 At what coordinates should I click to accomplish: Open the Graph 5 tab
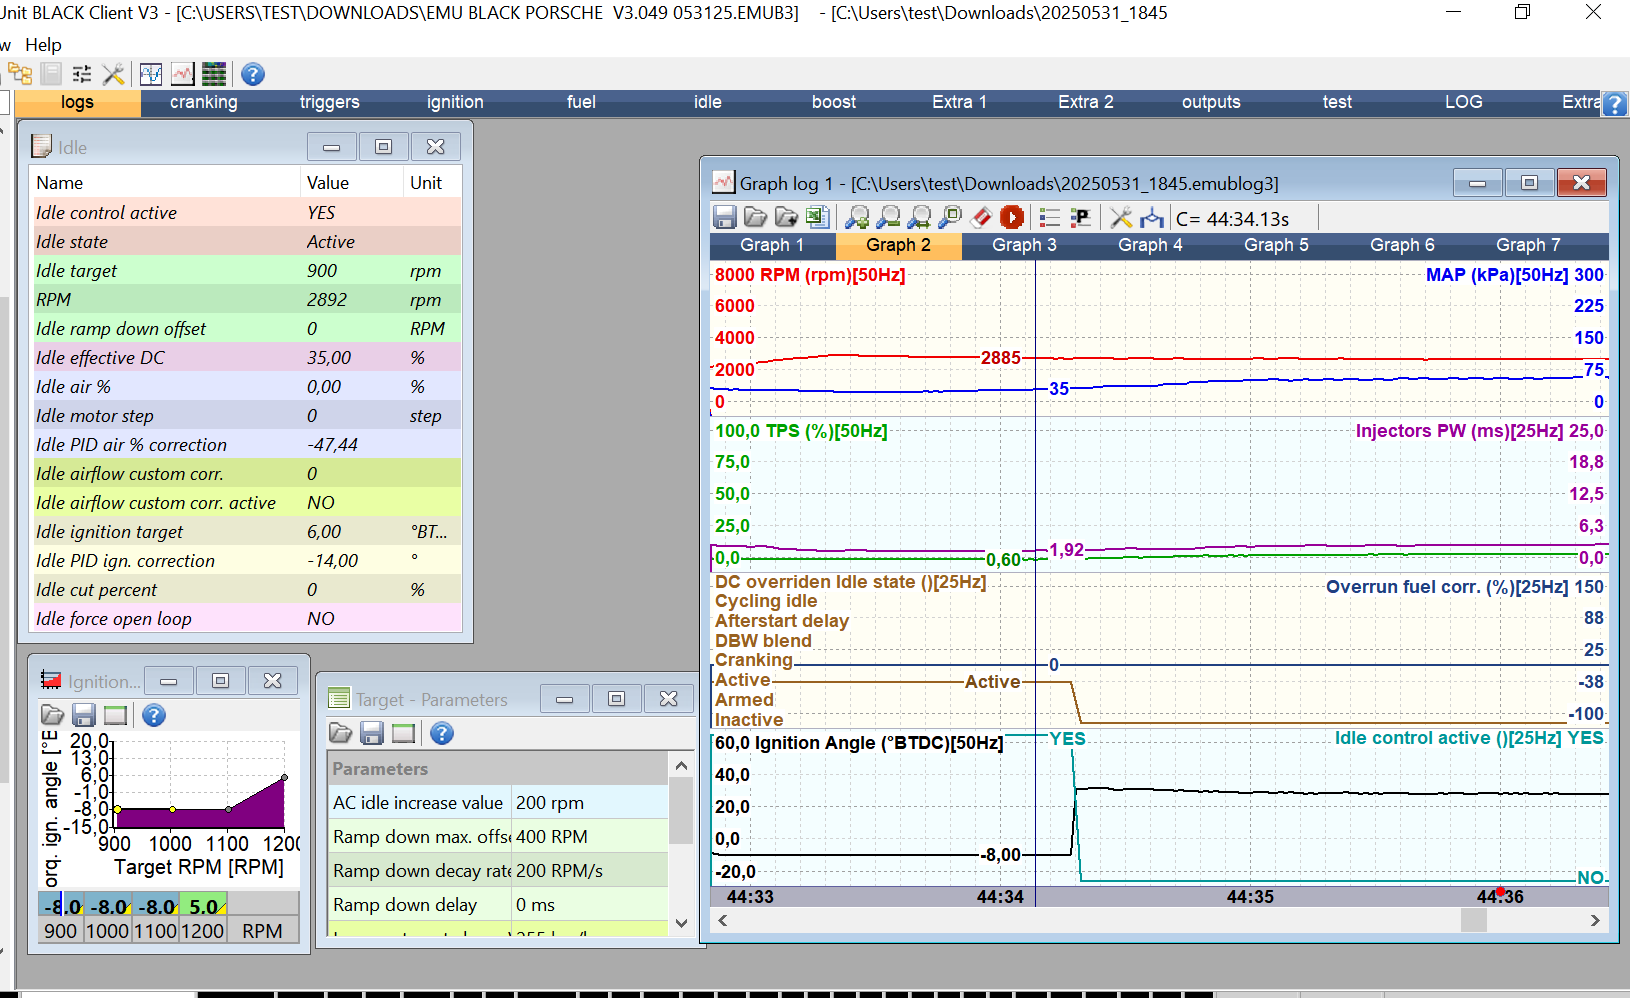coord(1276,245)
